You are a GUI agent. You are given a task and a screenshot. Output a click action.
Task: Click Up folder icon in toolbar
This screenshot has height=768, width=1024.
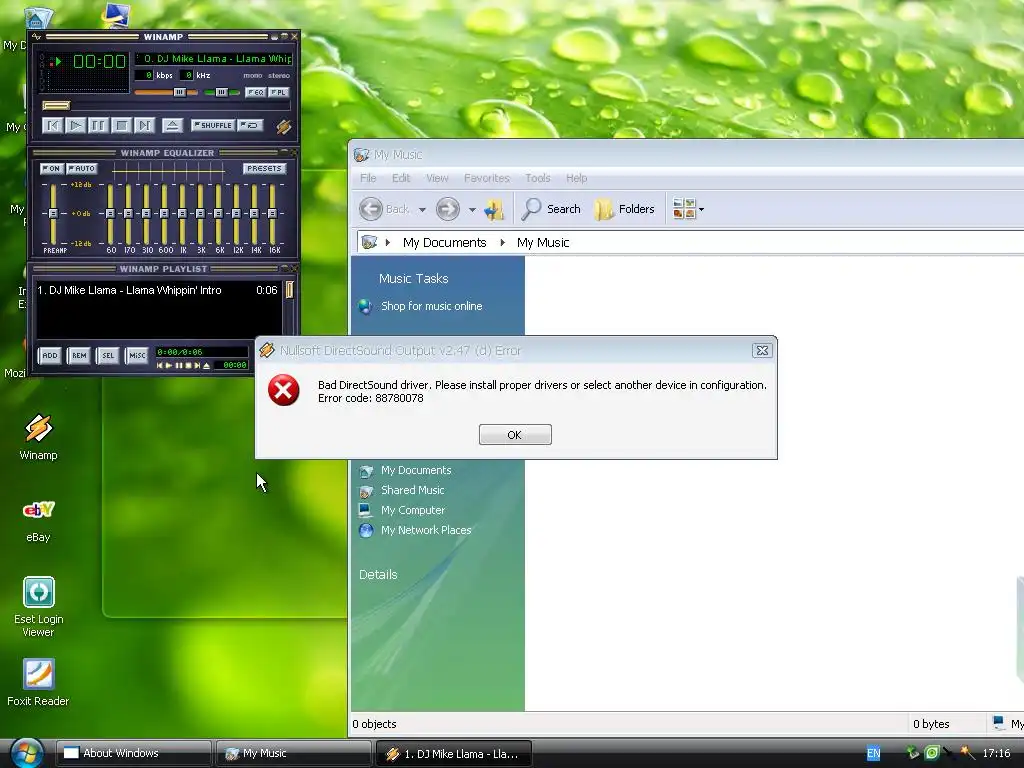point(494,209)
